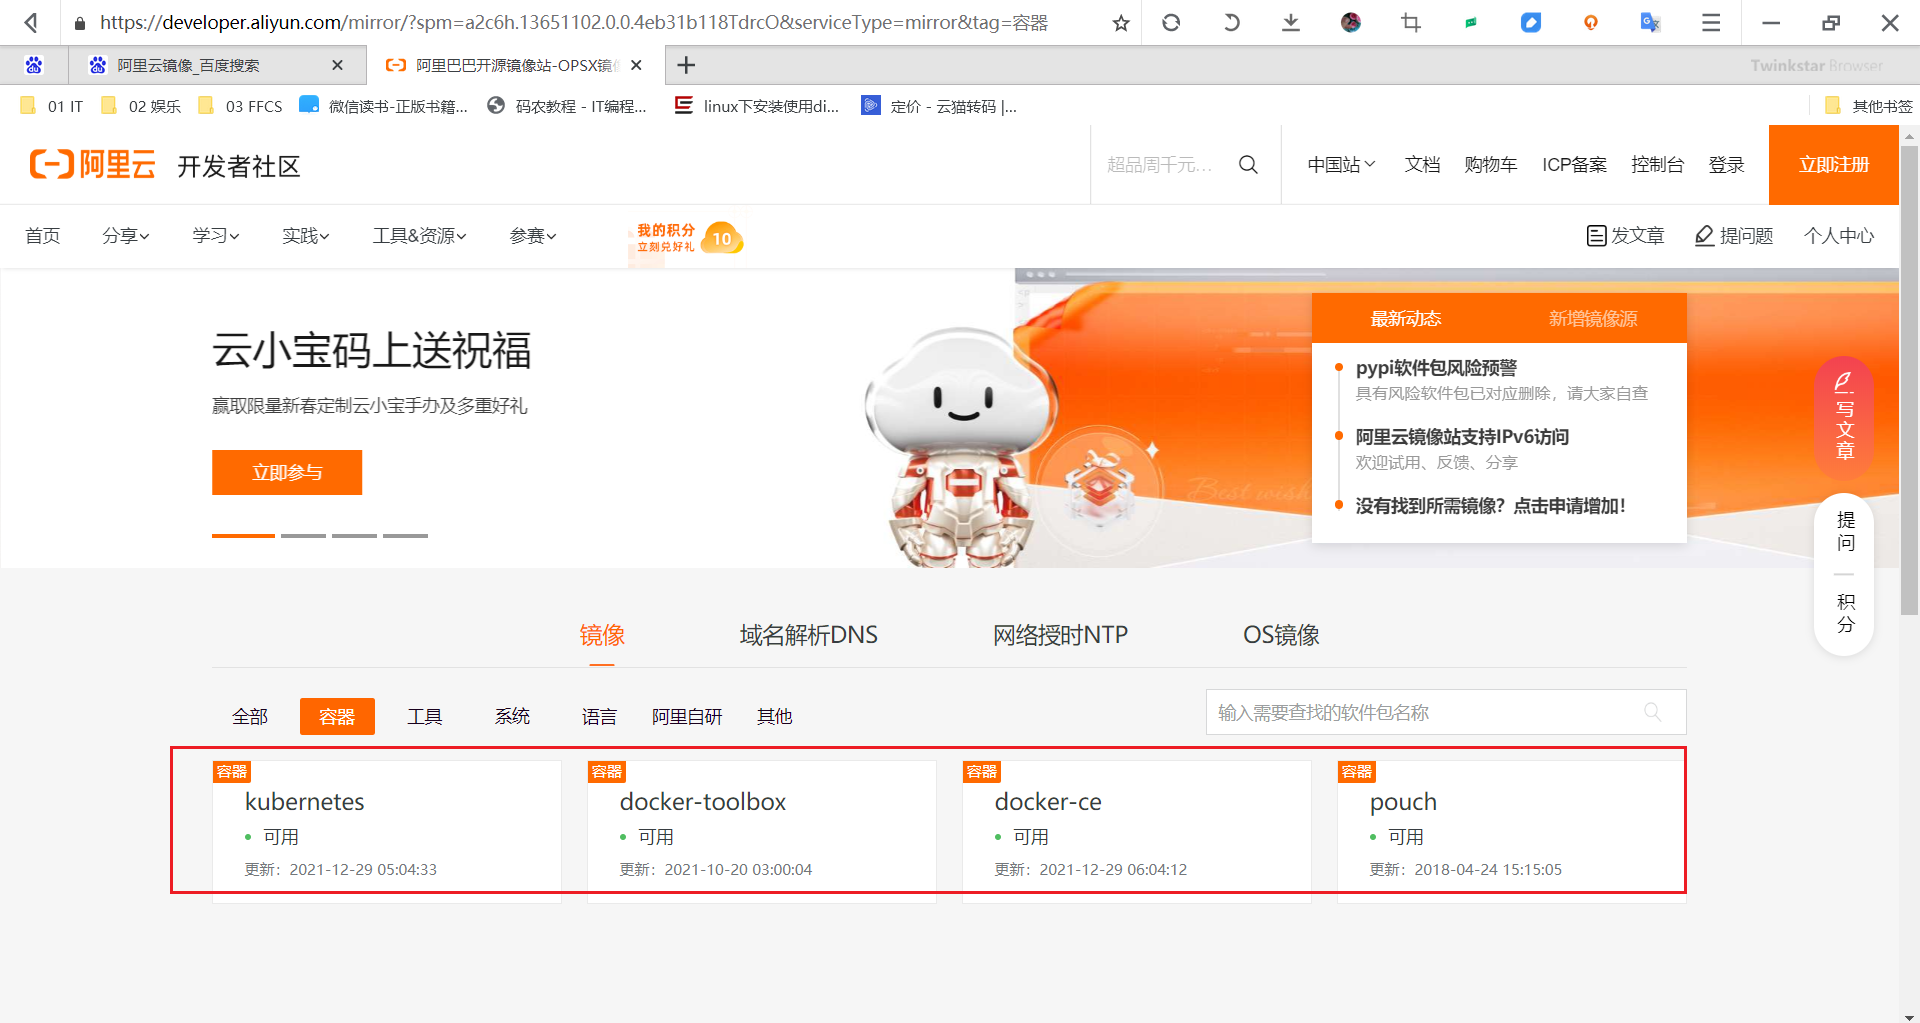
Task: Expand the 实践 menu
Action: point(306,236)
